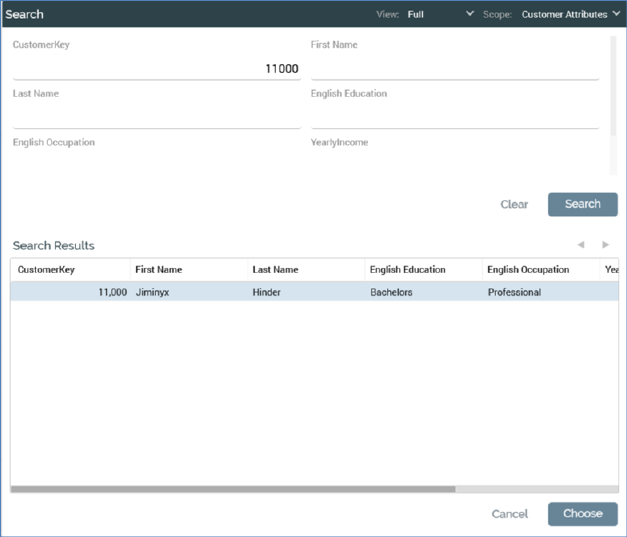The image size is (627, 537).
Task: Click the vertical scrollbar in search form
Action: [613, 105]
